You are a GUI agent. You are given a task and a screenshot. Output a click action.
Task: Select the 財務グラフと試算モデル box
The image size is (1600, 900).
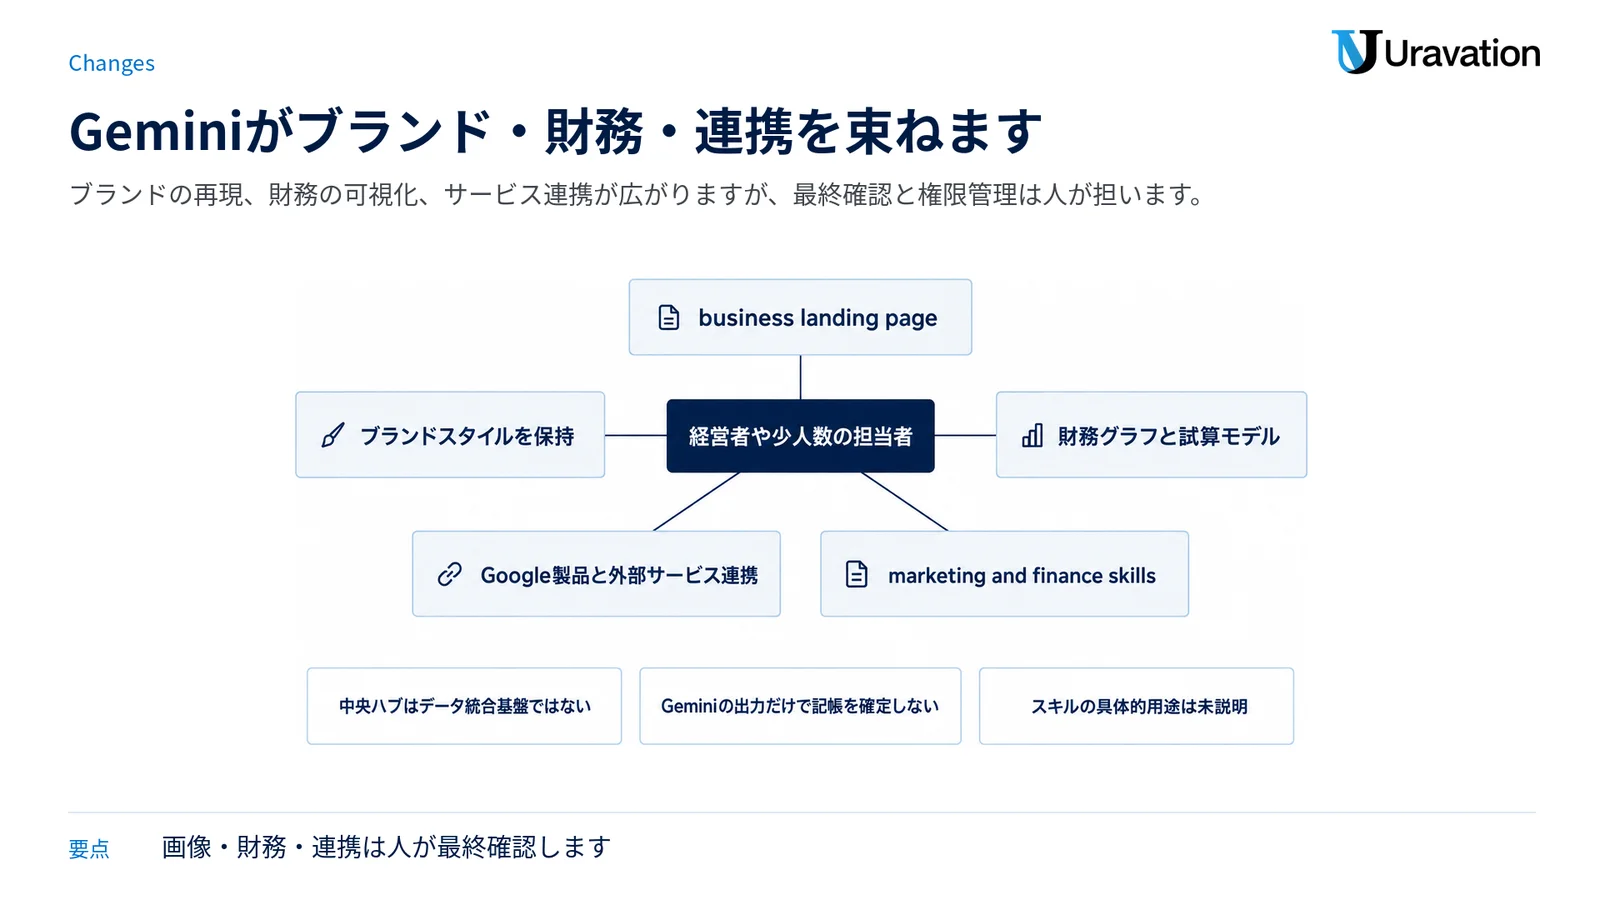(1151, 435)
